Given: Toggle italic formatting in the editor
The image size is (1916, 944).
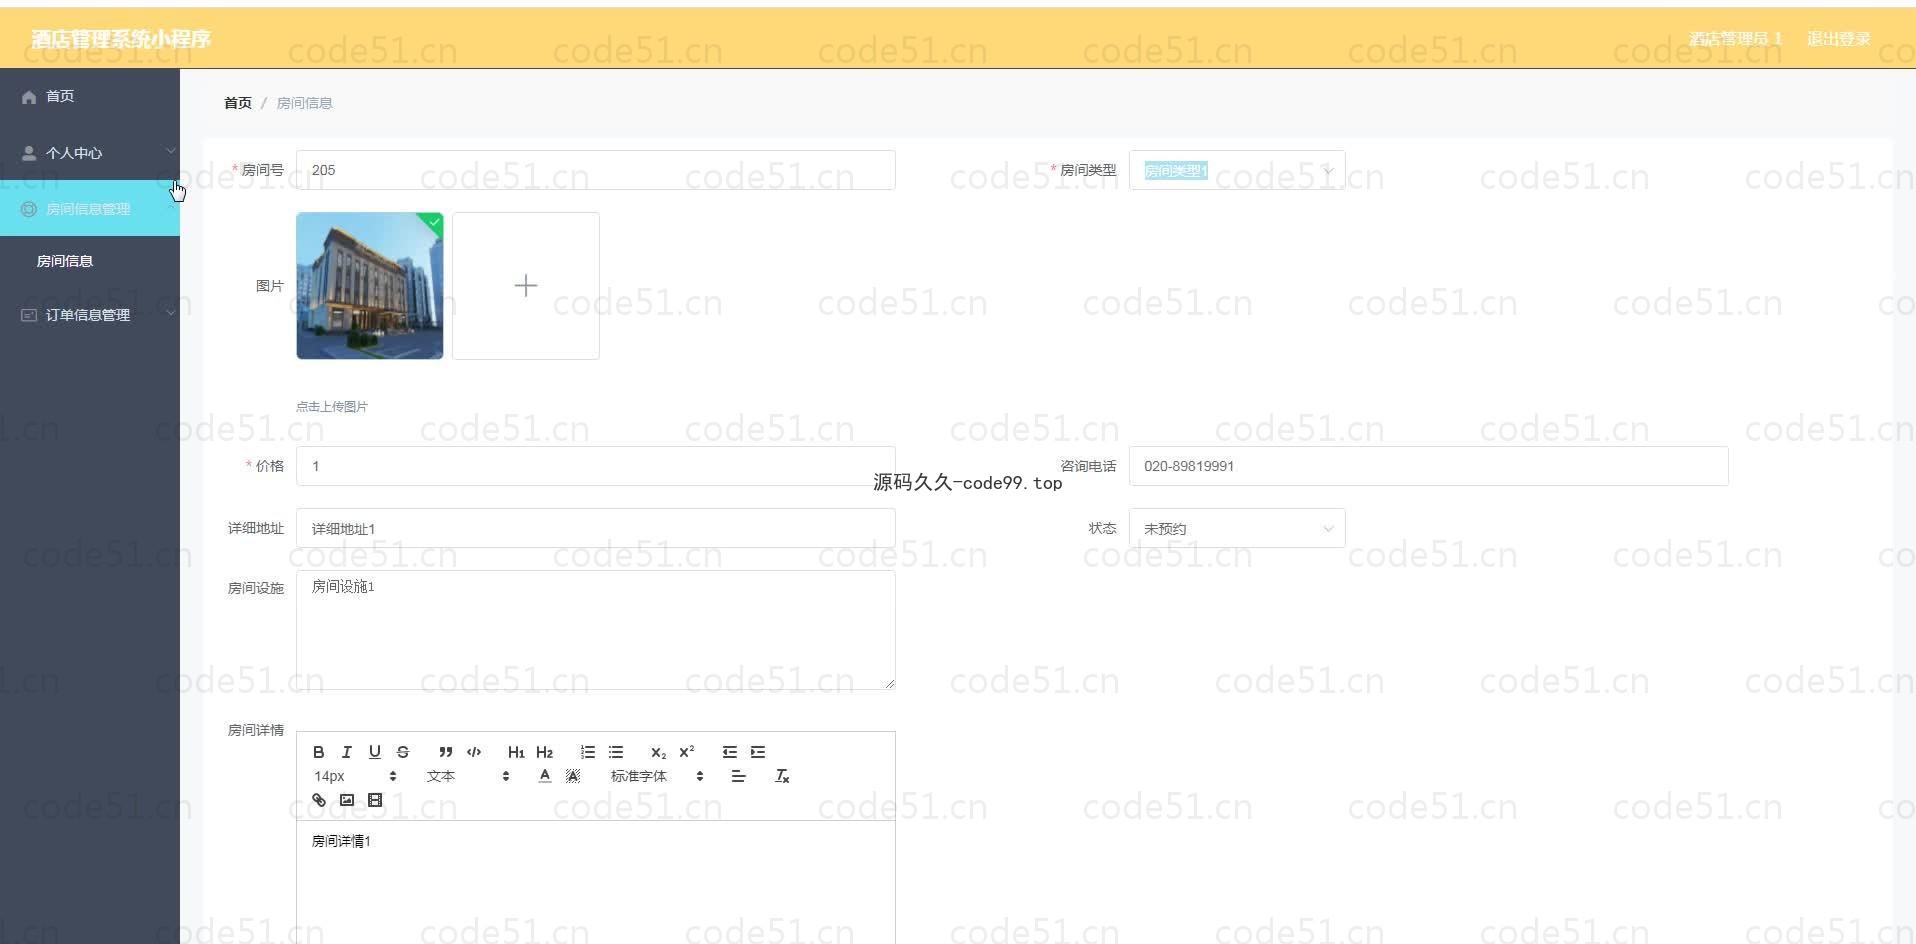Looking at the screenshot, I should click(x=346, y=752).
